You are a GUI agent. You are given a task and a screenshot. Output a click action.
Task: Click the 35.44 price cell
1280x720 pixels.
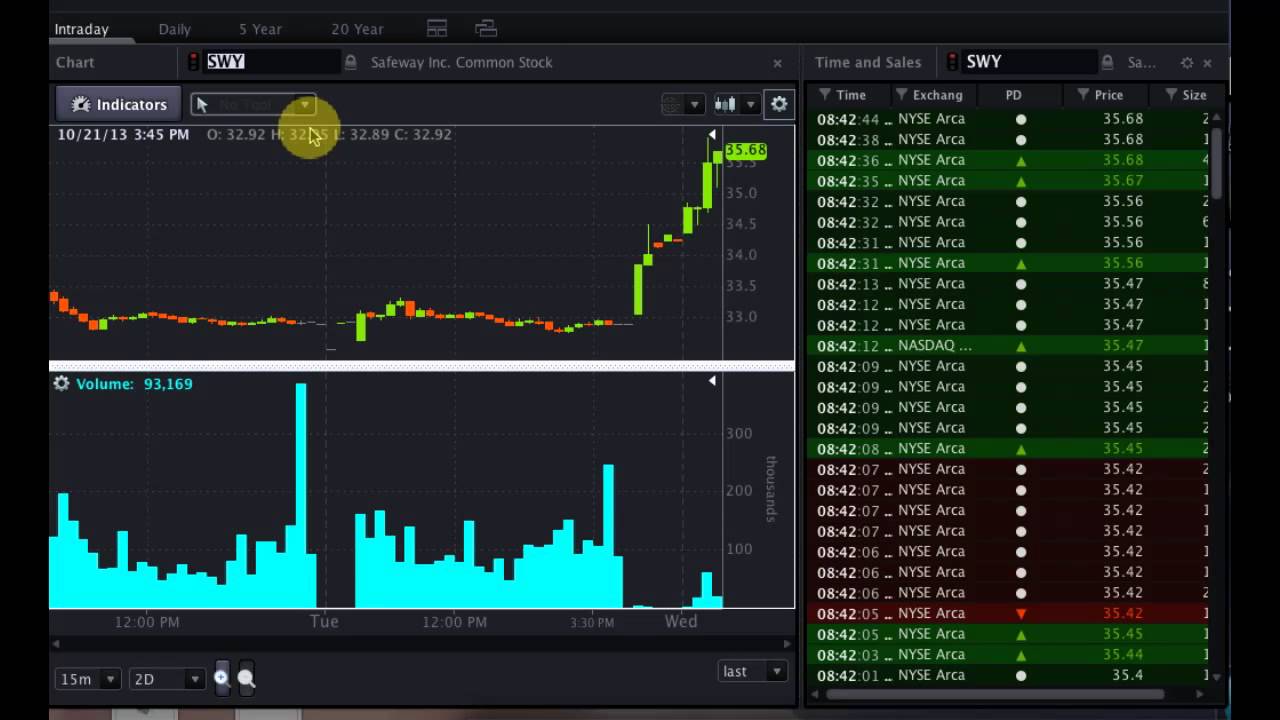pyautogui.click(x=1123, y=654)
